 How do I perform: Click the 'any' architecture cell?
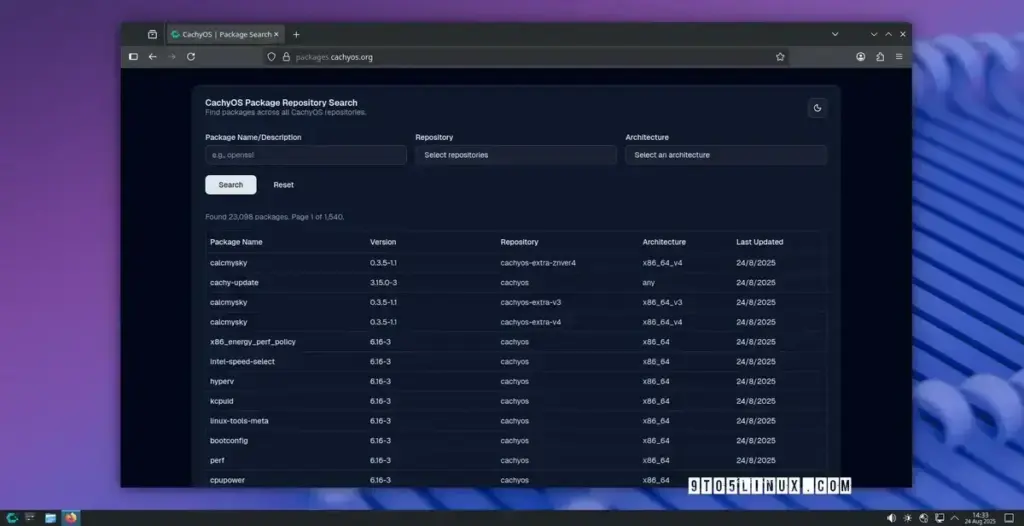coord(648,283)
